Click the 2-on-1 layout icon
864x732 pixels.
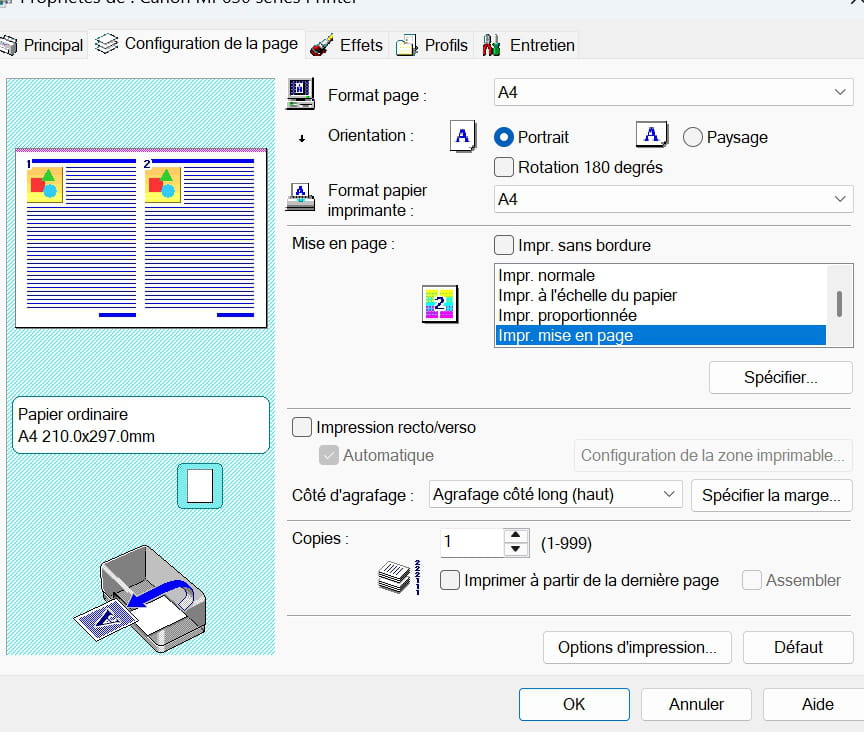(440, 304)
